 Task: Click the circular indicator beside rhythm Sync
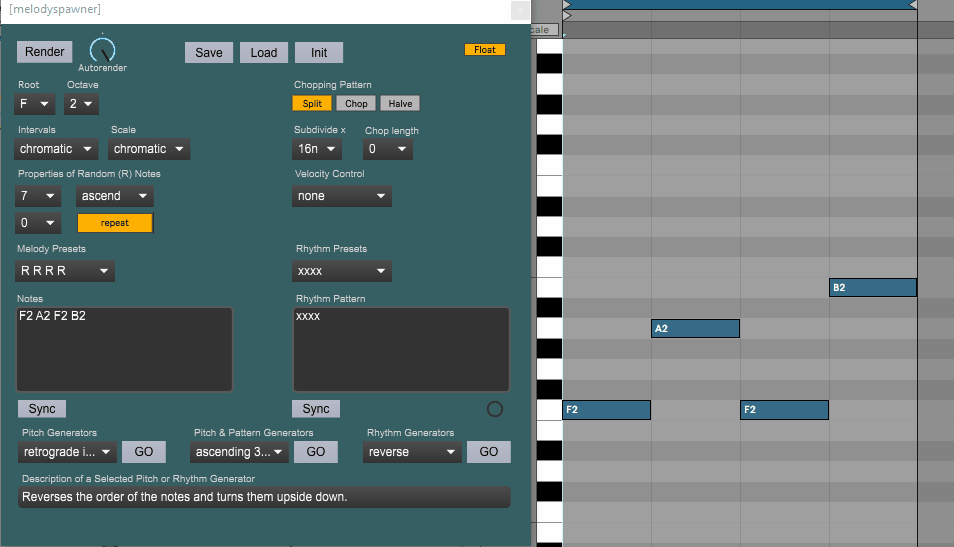pyautogui.click(x=495, y=409)
